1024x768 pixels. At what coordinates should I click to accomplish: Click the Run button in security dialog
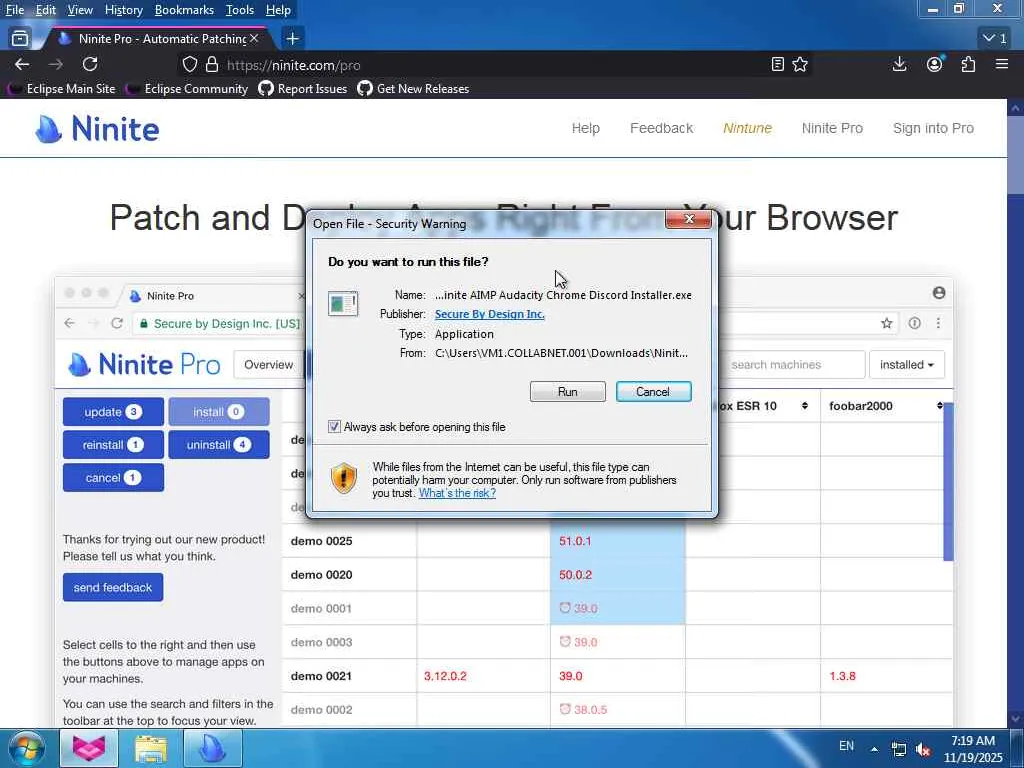click(x=567, y=392)
